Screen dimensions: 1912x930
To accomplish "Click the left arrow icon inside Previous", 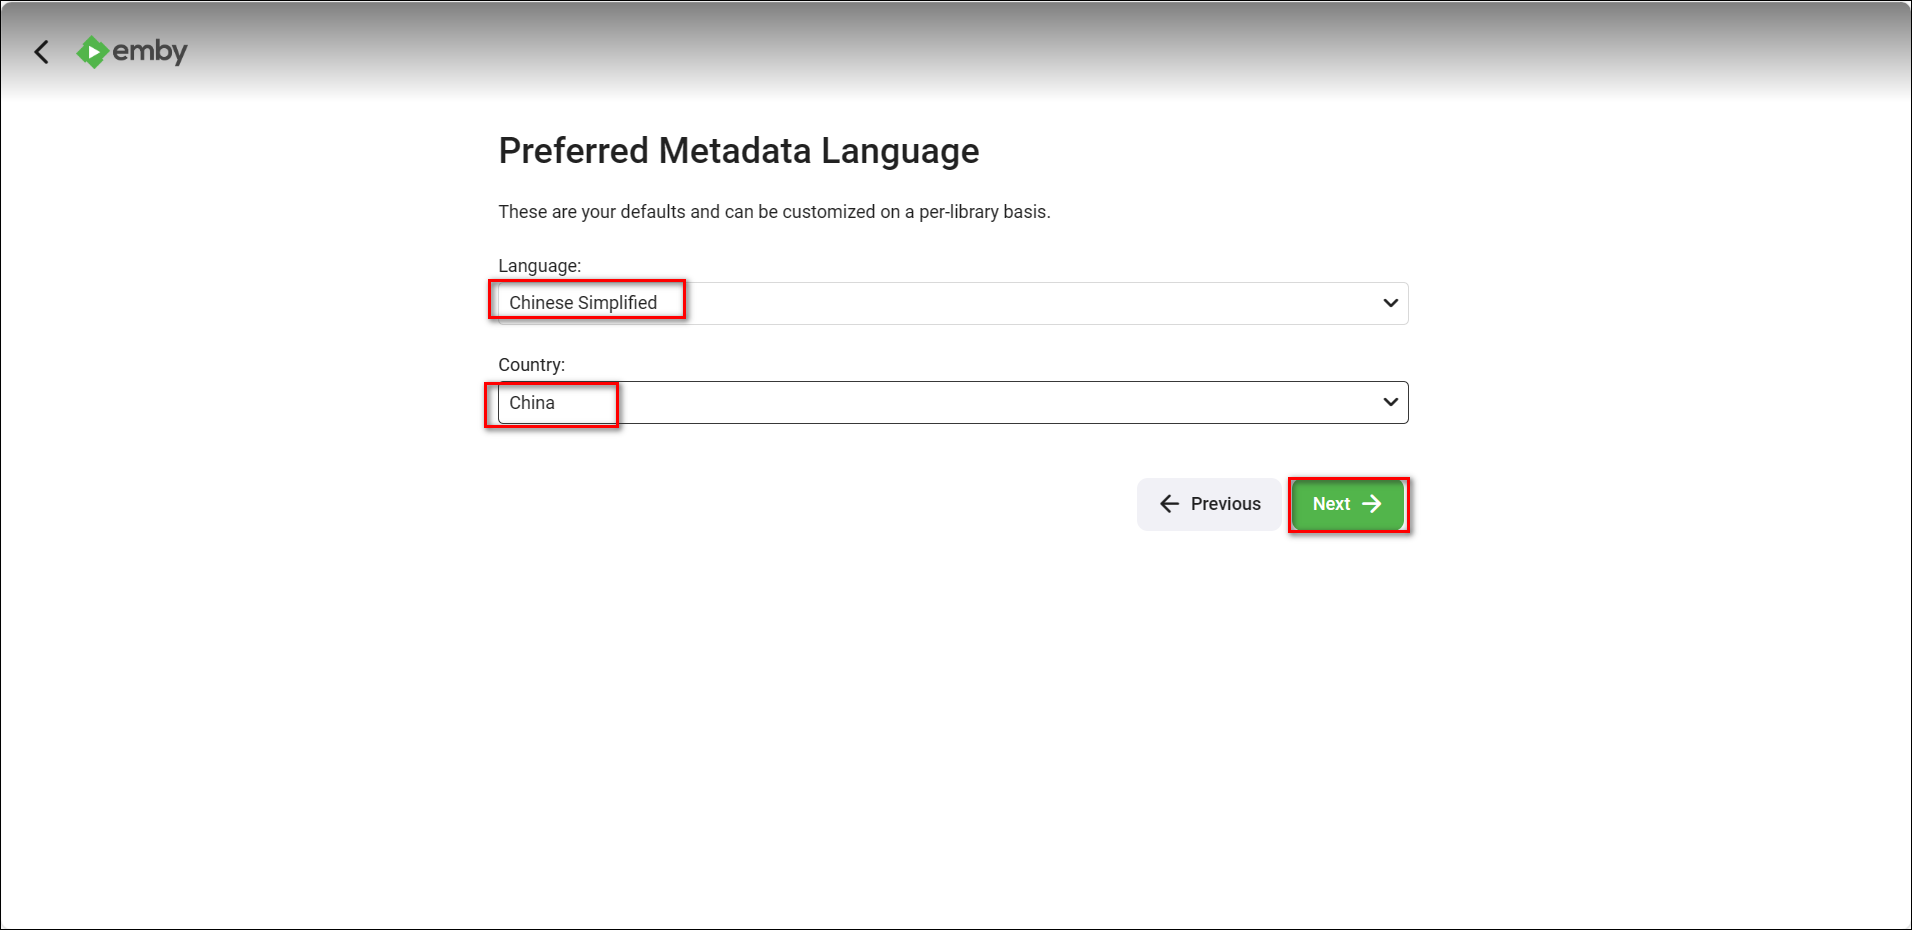I will coord(1169,504).
